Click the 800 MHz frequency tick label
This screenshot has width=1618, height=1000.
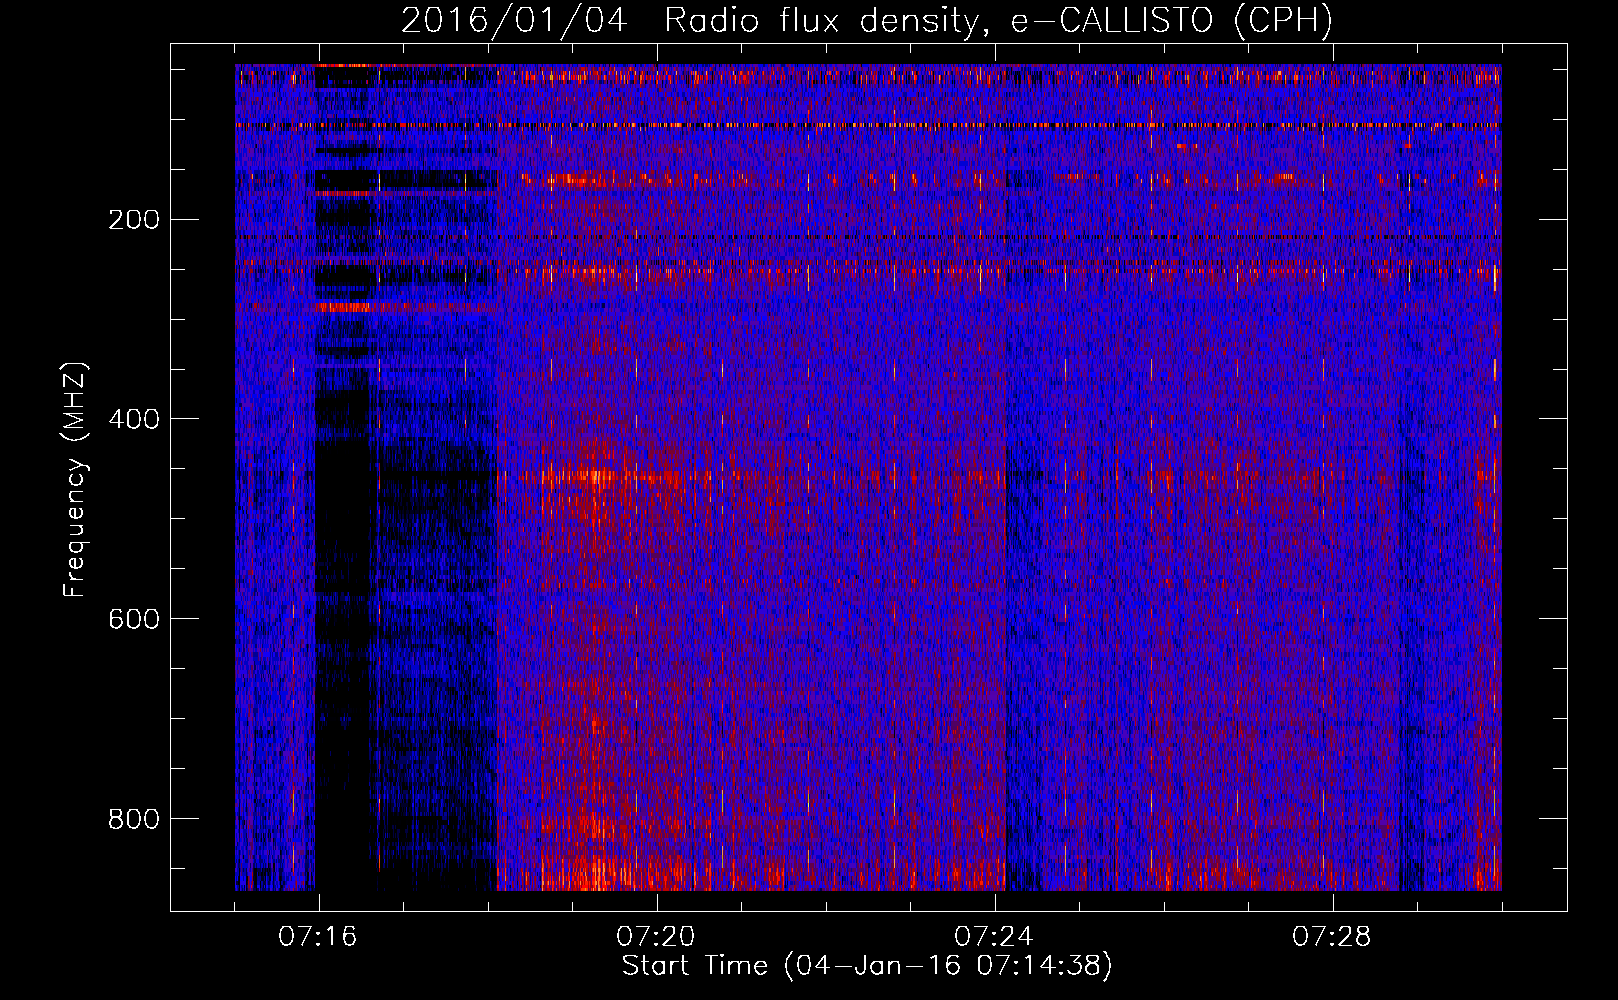point(134,819)
